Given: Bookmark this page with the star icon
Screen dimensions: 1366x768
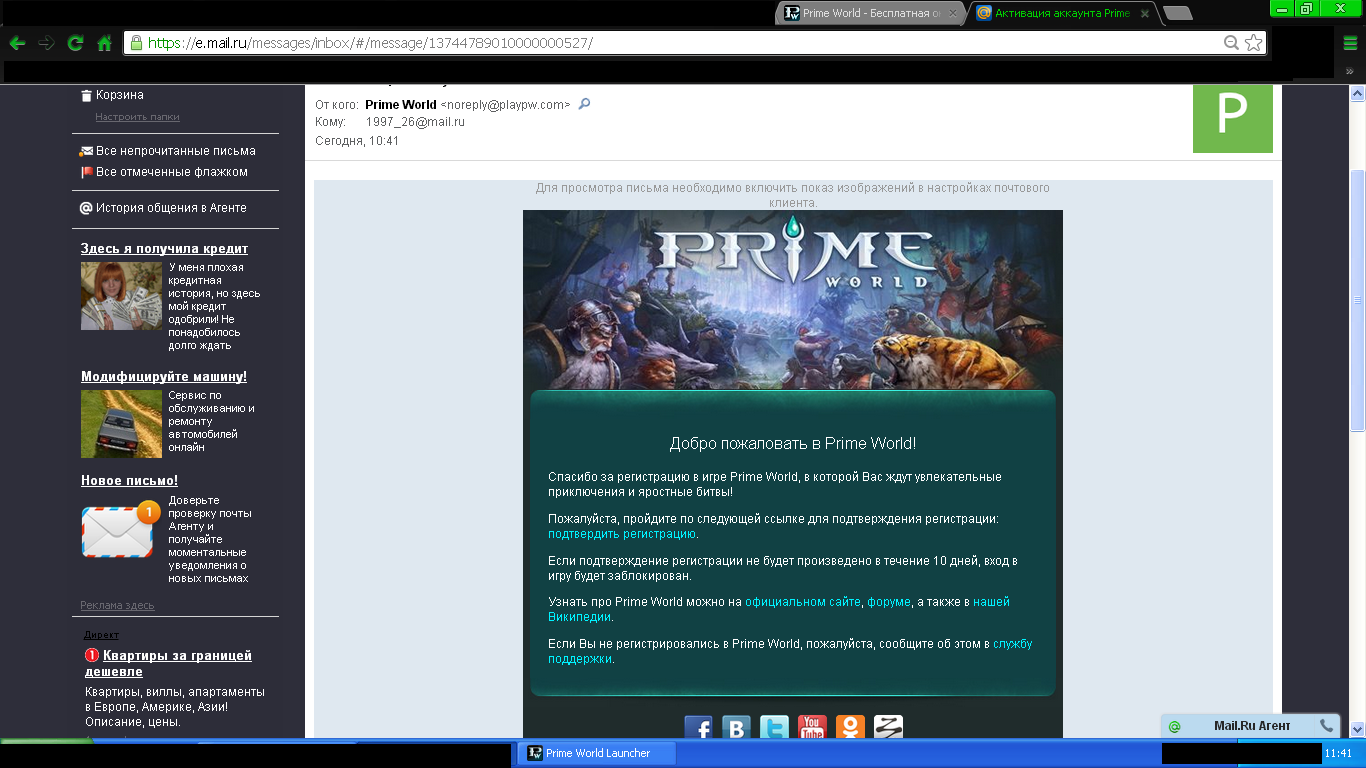Looking at the screenshot, I should click(1254, 43).
